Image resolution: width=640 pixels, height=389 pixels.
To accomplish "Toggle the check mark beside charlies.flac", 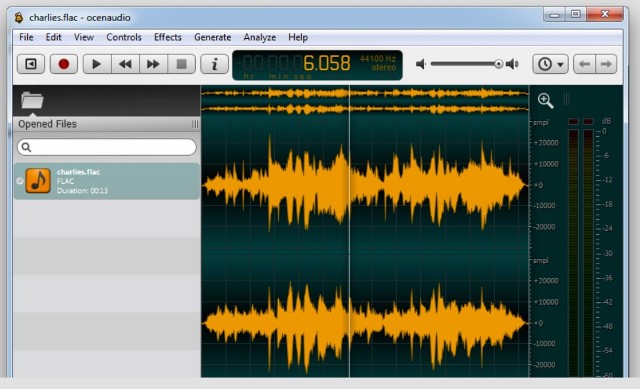I will click(20, 181).
